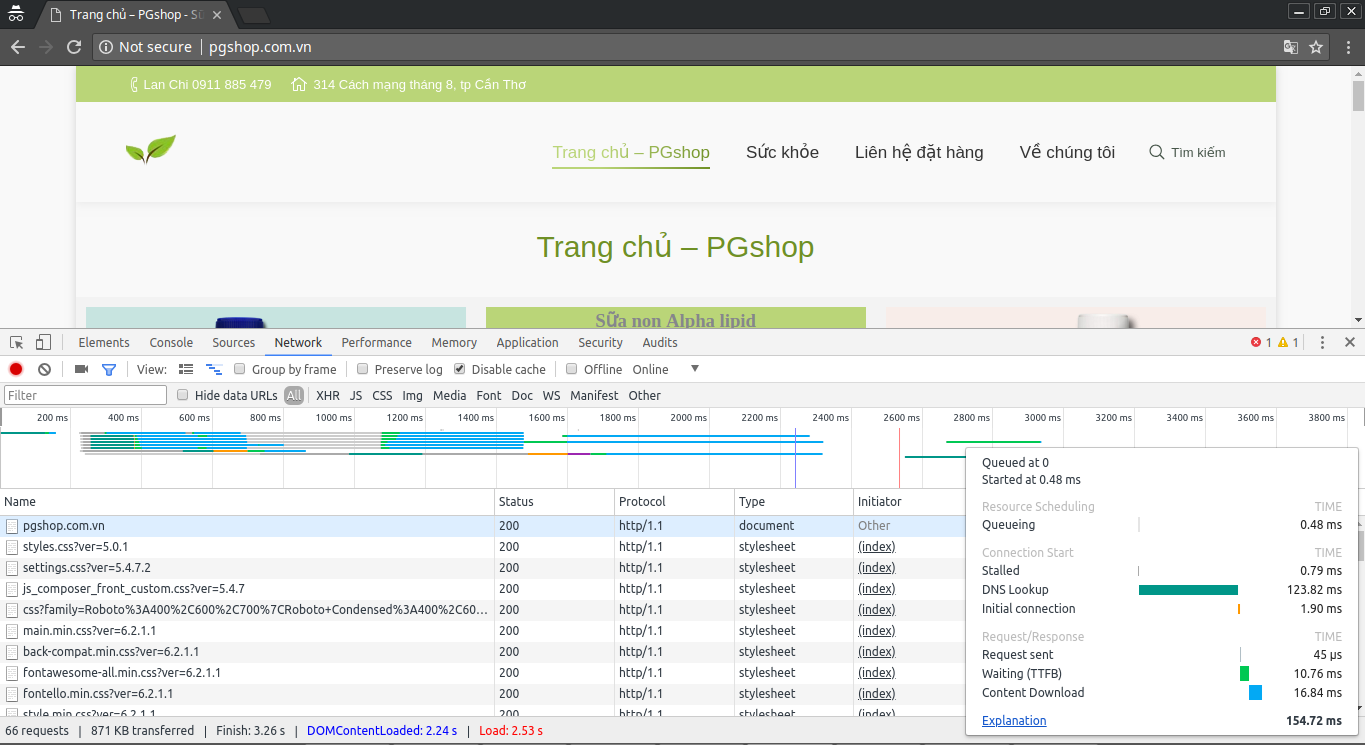The image size is (1365, 745).
Task: Open Về chúng tôi page
Action: tap(1067, 152)
